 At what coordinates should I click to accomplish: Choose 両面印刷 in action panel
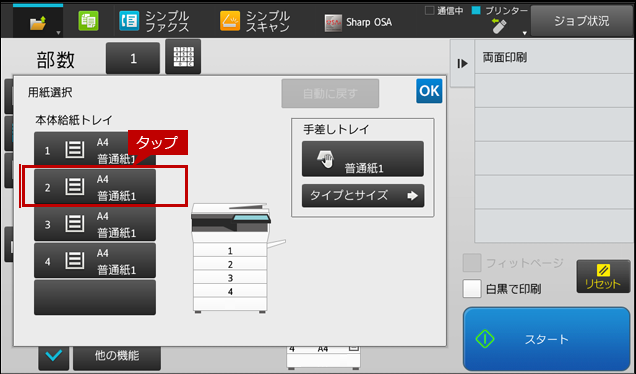click(555, 57)
